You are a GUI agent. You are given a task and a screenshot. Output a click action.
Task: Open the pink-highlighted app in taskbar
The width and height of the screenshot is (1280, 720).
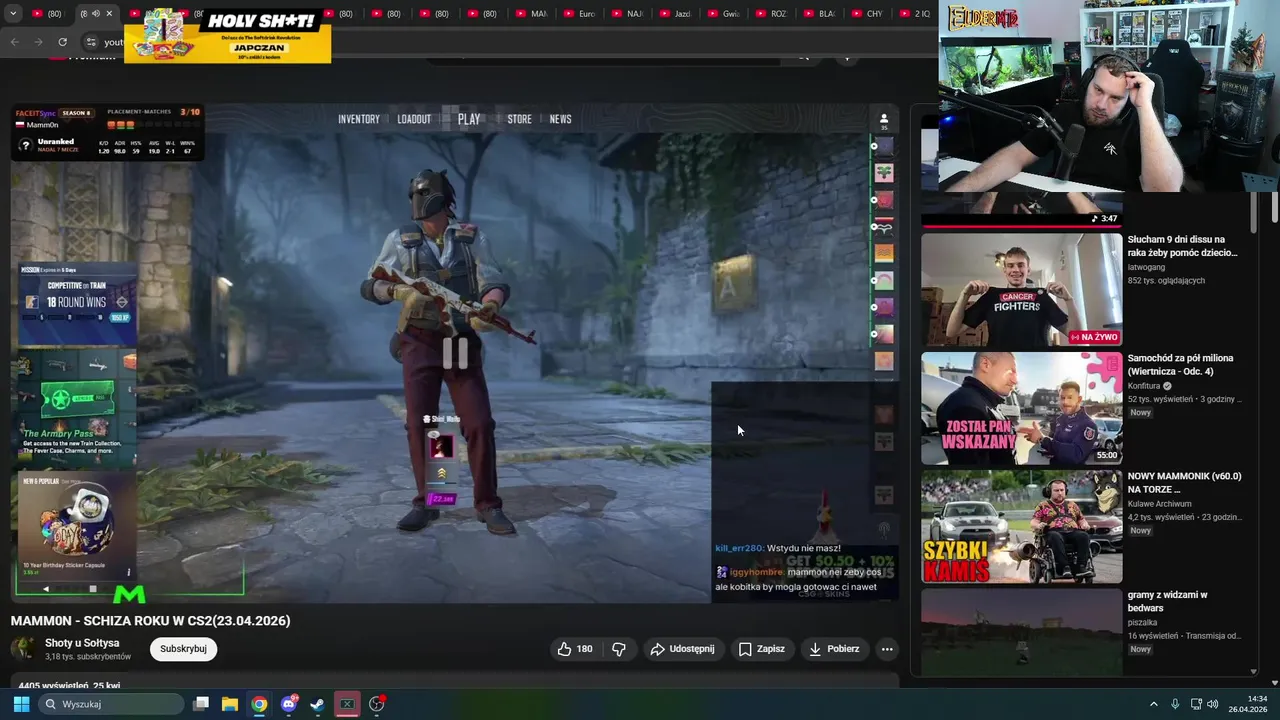coord(347,704)
